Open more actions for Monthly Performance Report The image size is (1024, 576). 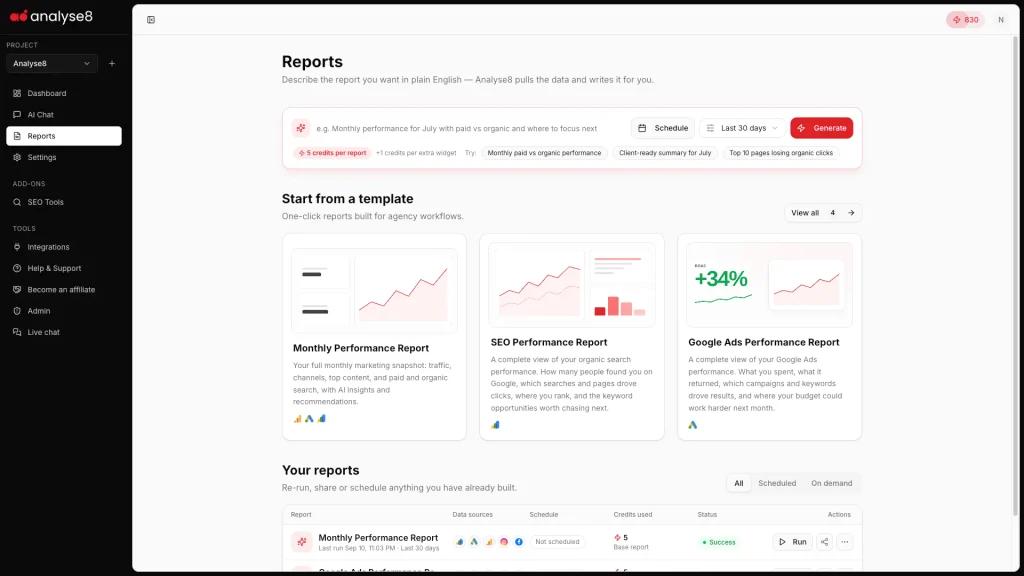tap(844, 542)
